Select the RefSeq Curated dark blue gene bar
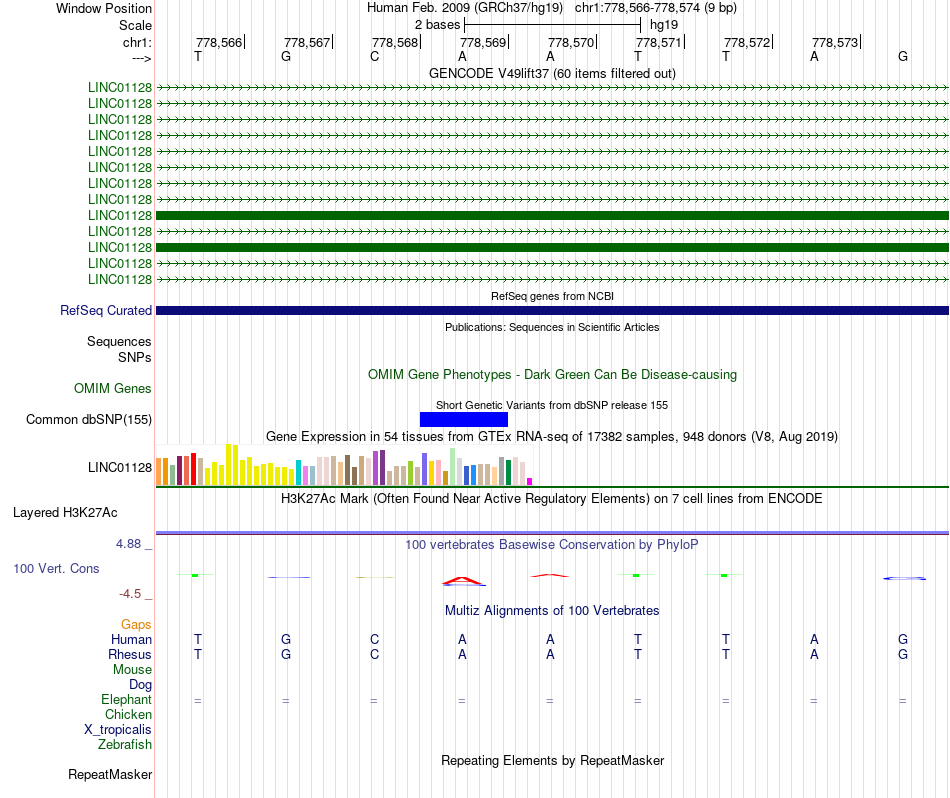The image size is (950, 798). 552,310
